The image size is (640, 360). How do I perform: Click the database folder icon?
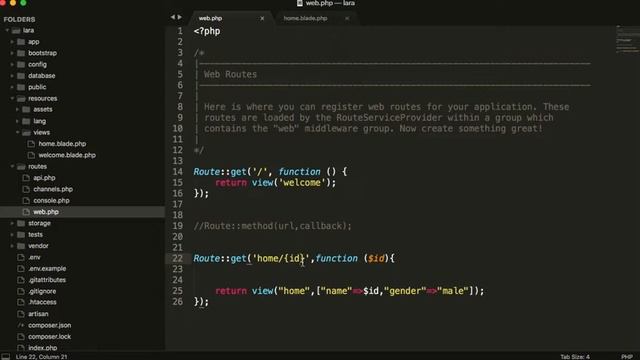pos(21,76)
